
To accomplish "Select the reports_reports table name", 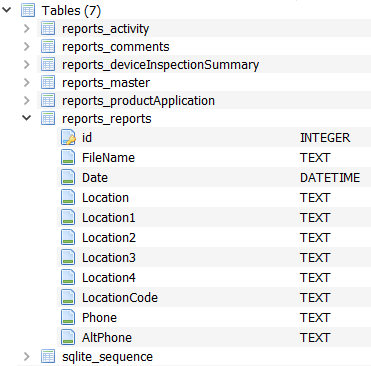I will tap(107, 119).
